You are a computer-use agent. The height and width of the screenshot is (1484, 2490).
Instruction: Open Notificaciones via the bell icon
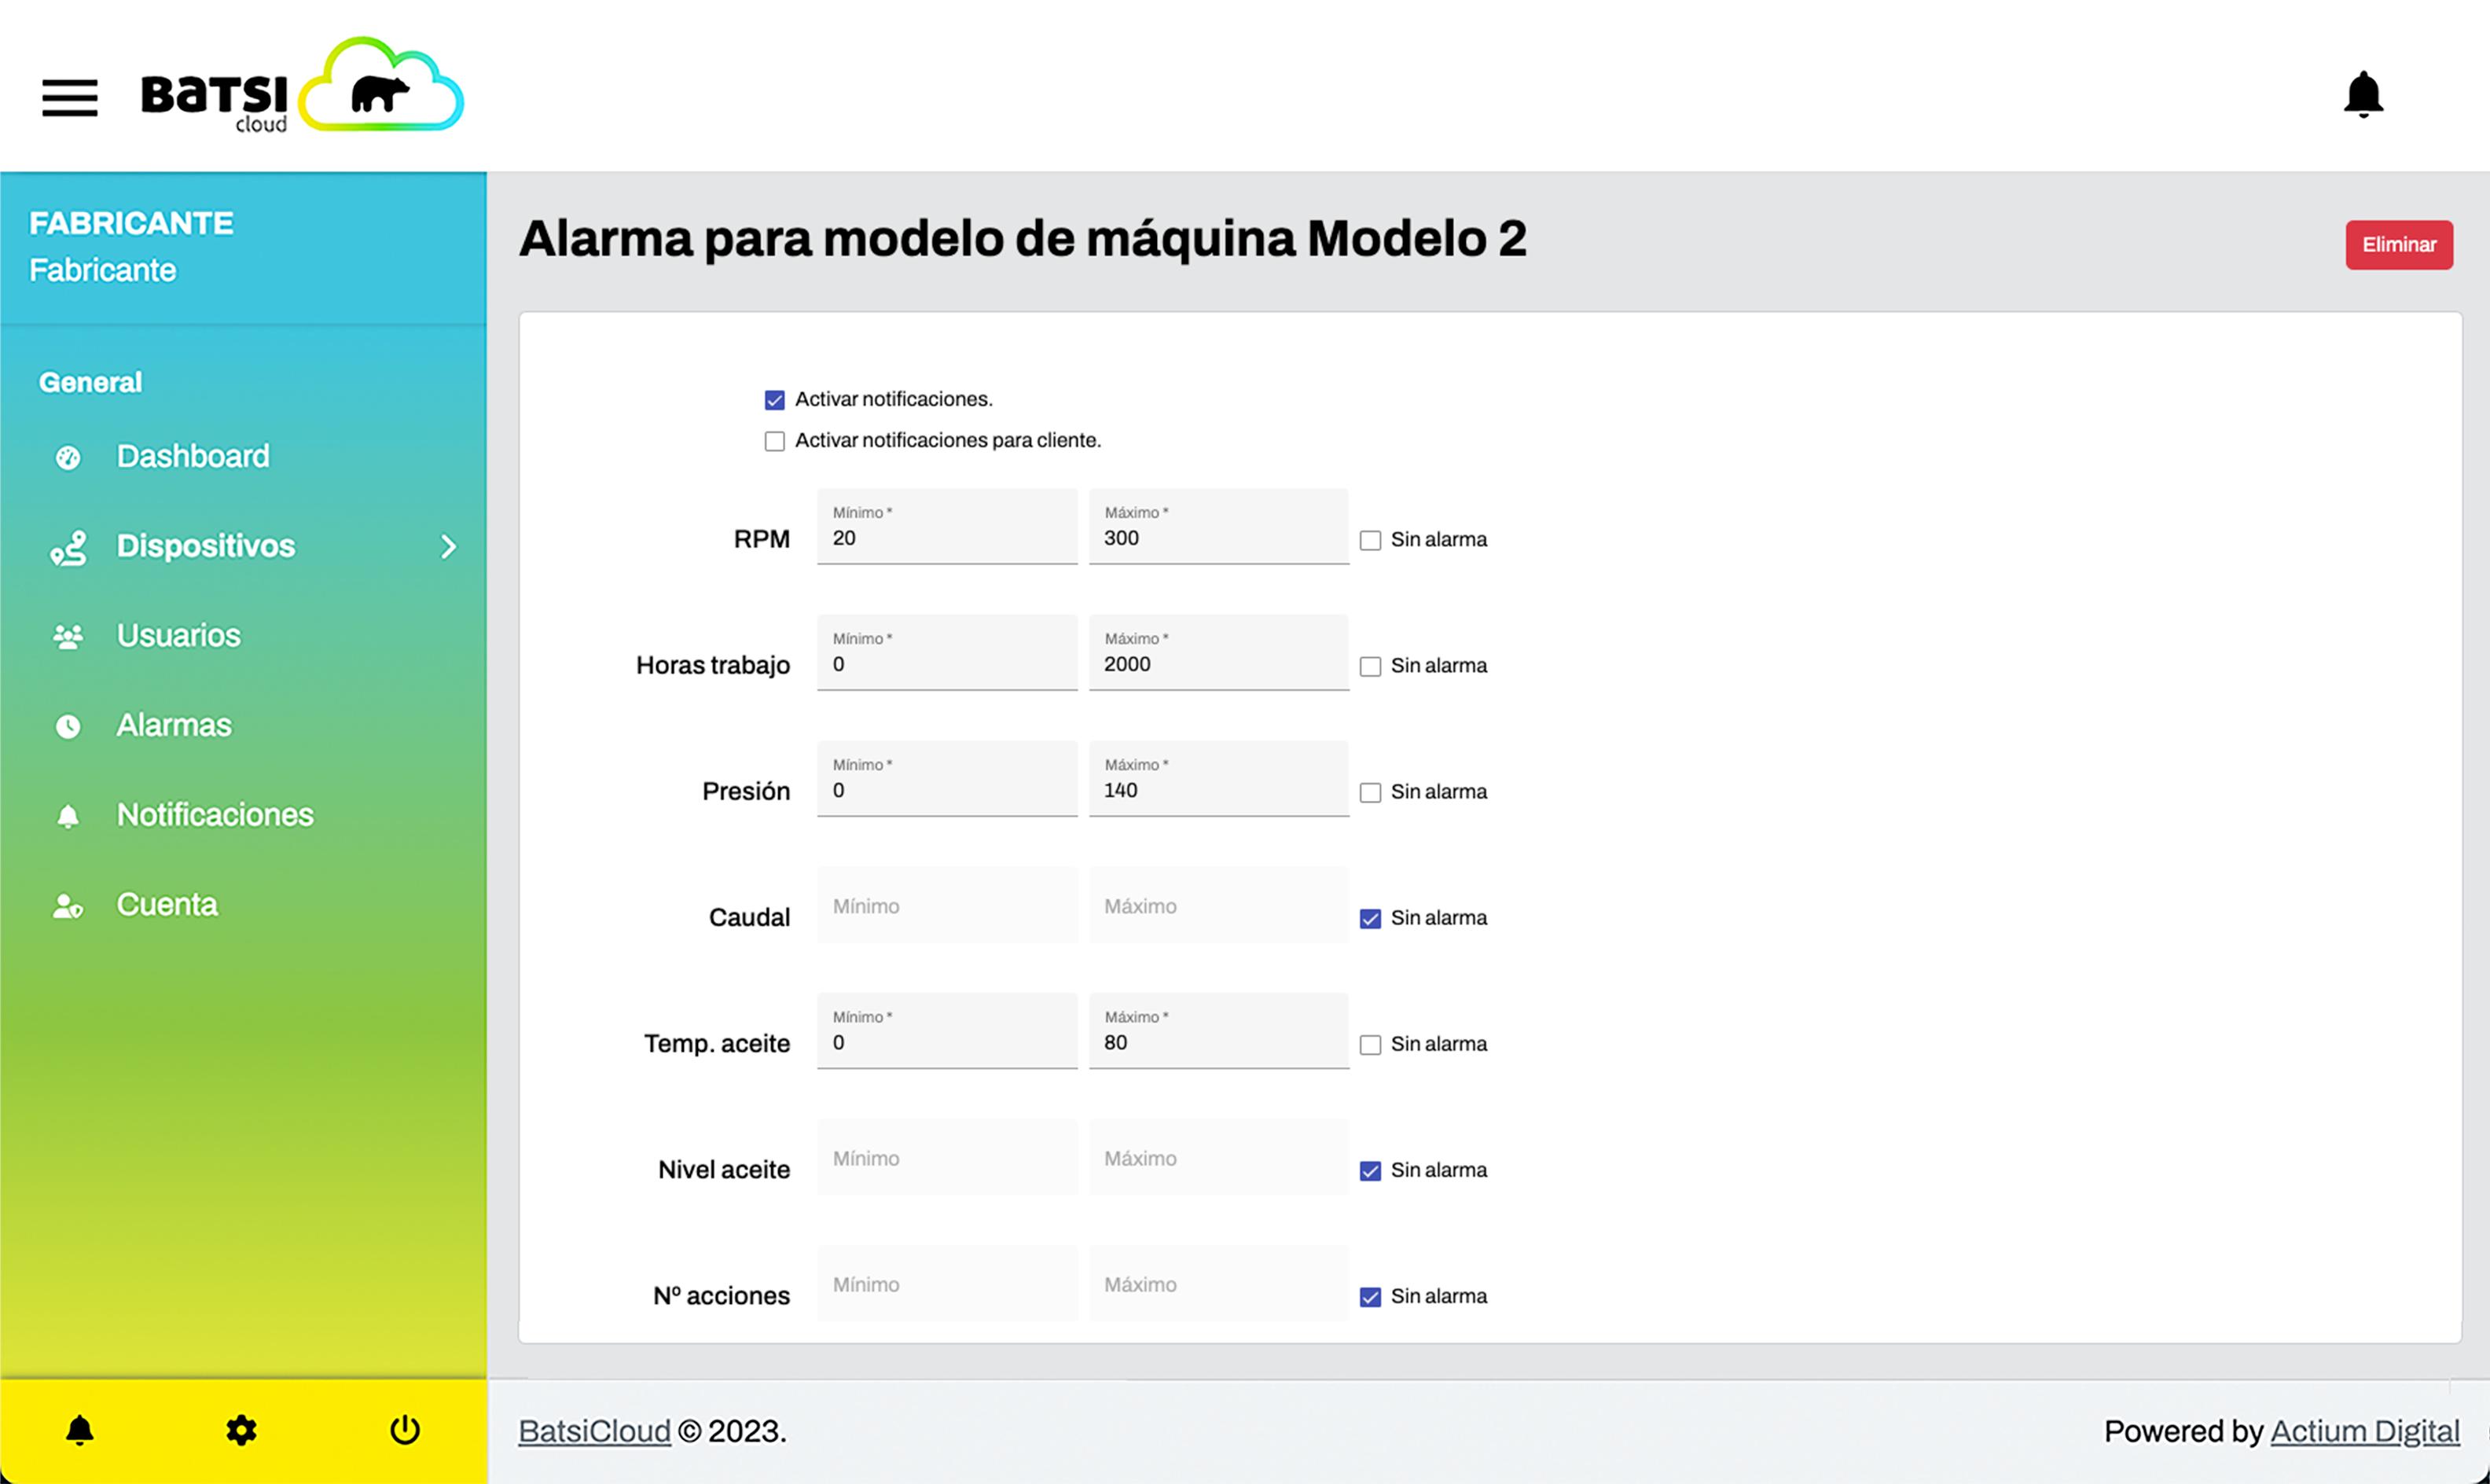(x=68, y=814)
